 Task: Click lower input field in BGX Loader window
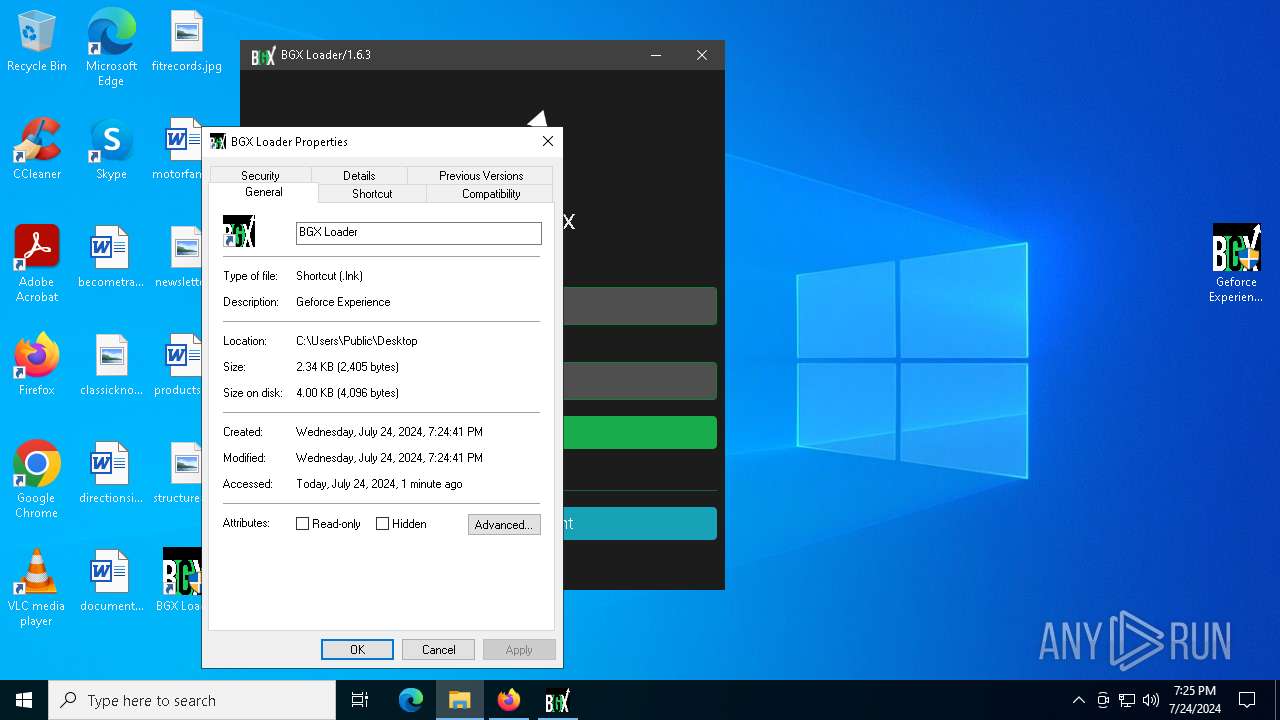tap(640, 381)
